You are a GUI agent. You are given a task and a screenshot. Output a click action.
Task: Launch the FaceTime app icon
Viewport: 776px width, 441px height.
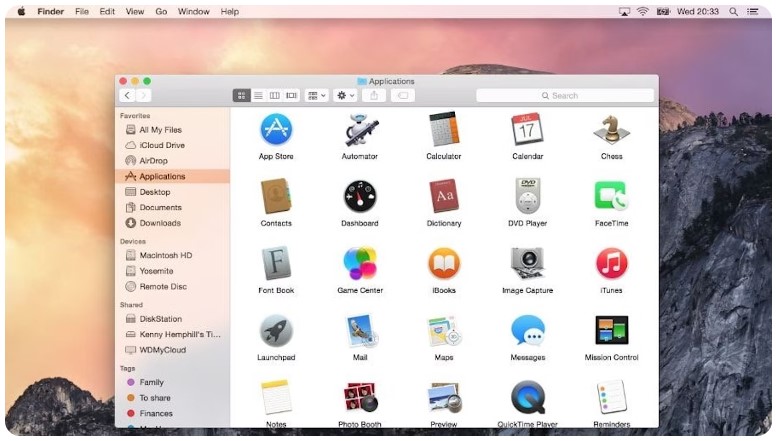click(611, 196)
